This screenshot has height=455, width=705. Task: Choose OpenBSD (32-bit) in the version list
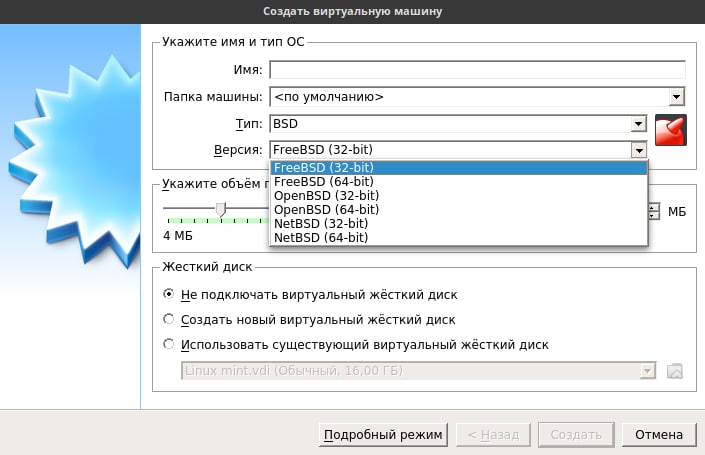click(x=459, y=196)
